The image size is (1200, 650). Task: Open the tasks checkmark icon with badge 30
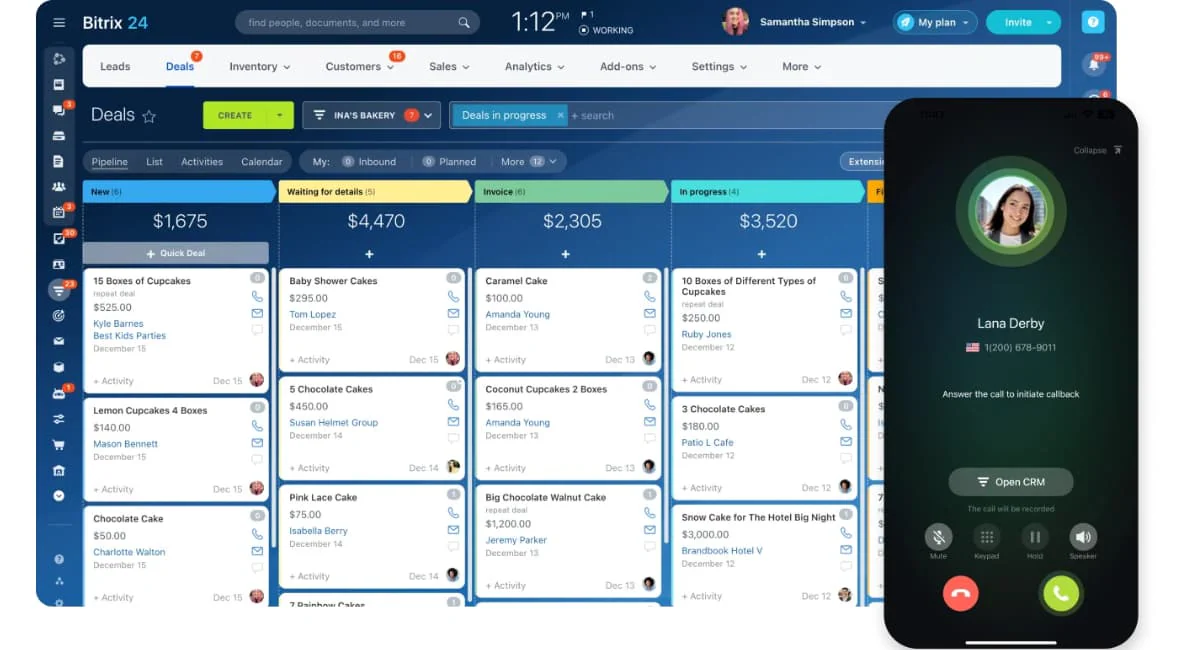(59, 239)
